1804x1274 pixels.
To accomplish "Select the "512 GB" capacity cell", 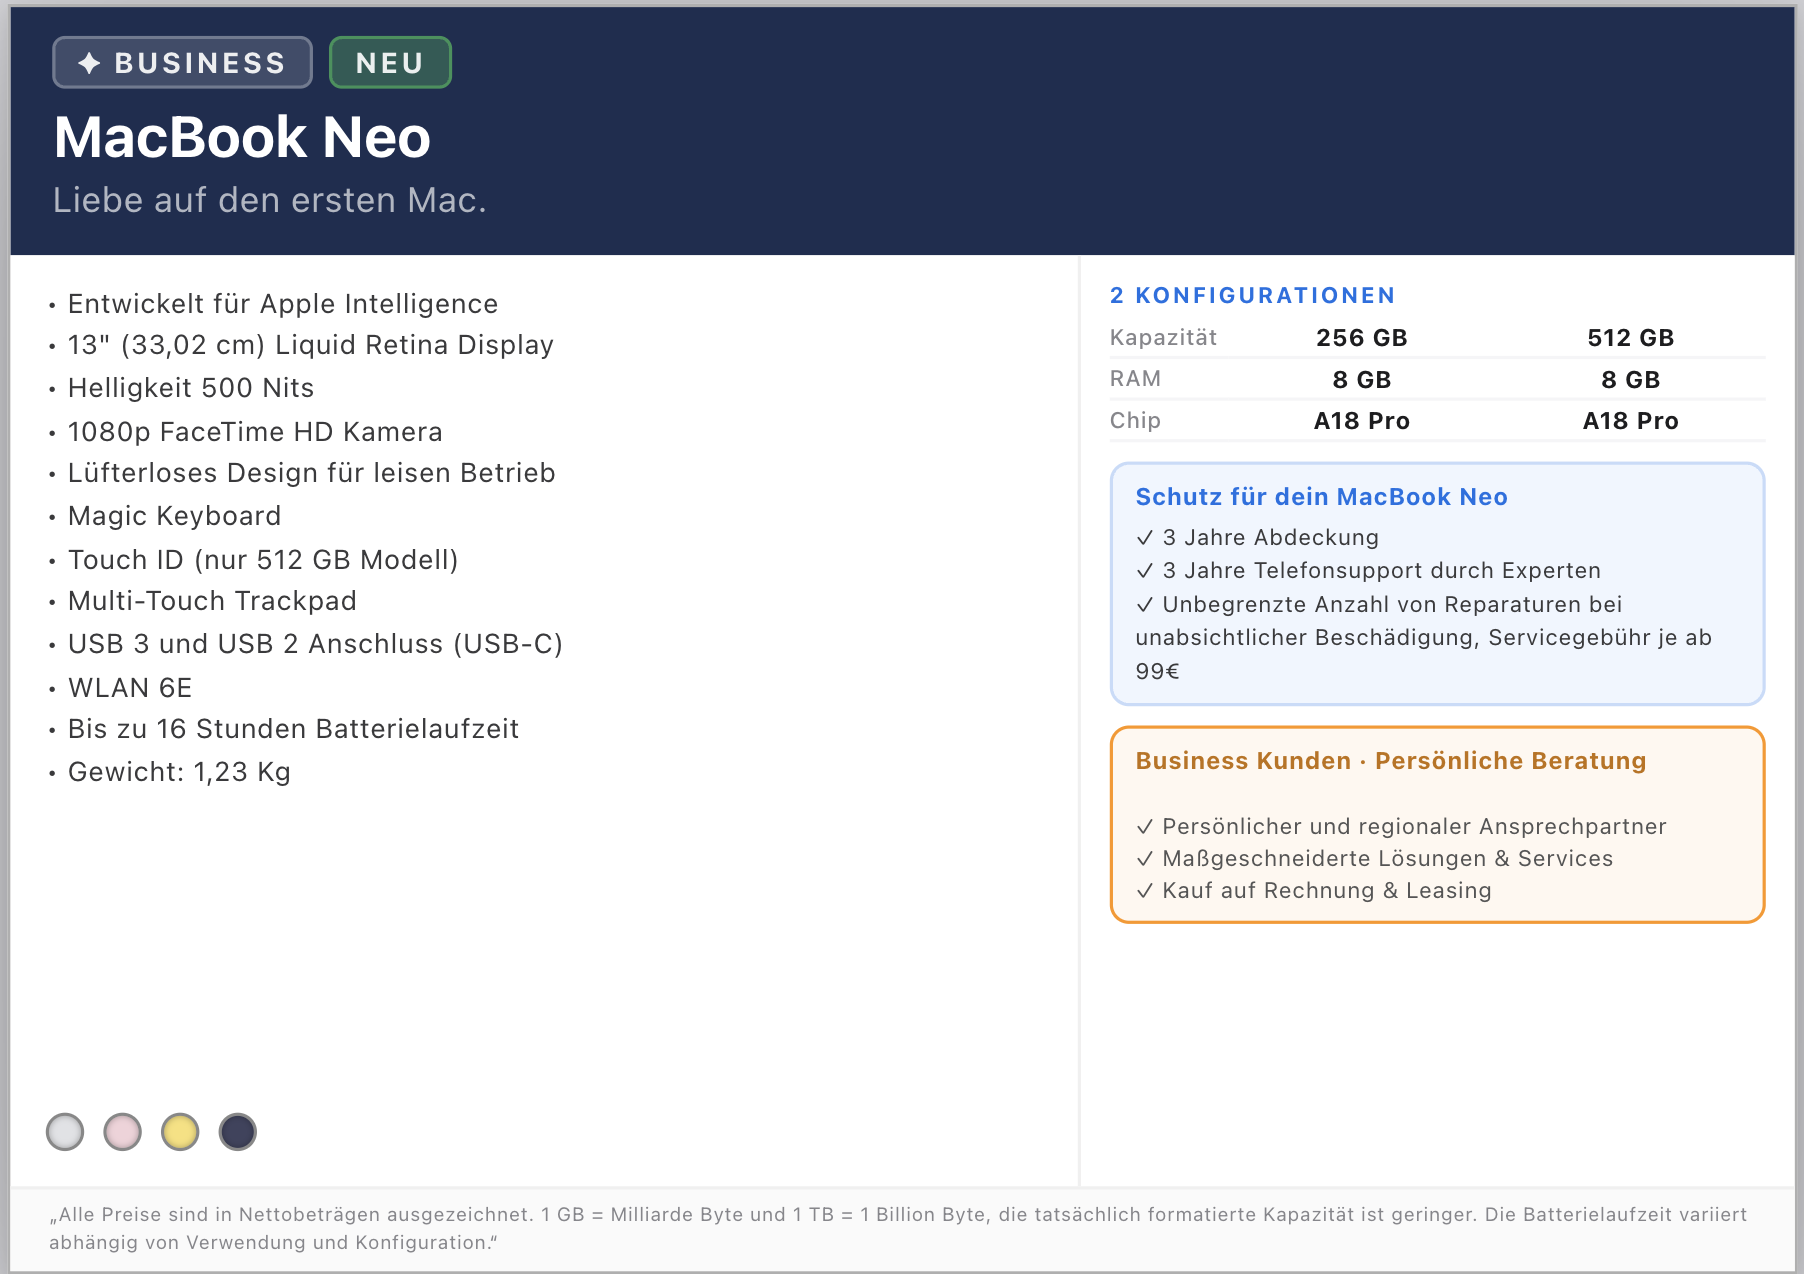I will tap(1631, 338).
